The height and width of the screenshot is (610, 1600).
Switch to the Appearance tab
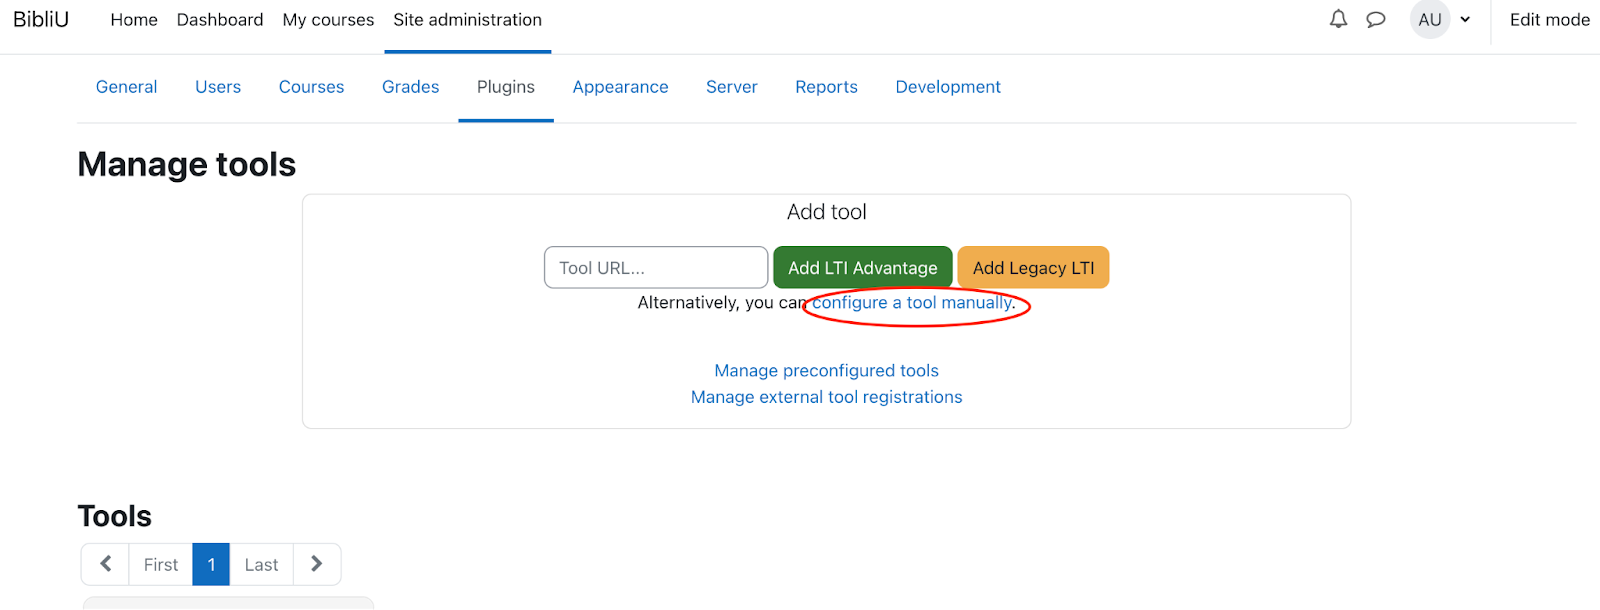(620, 87)
